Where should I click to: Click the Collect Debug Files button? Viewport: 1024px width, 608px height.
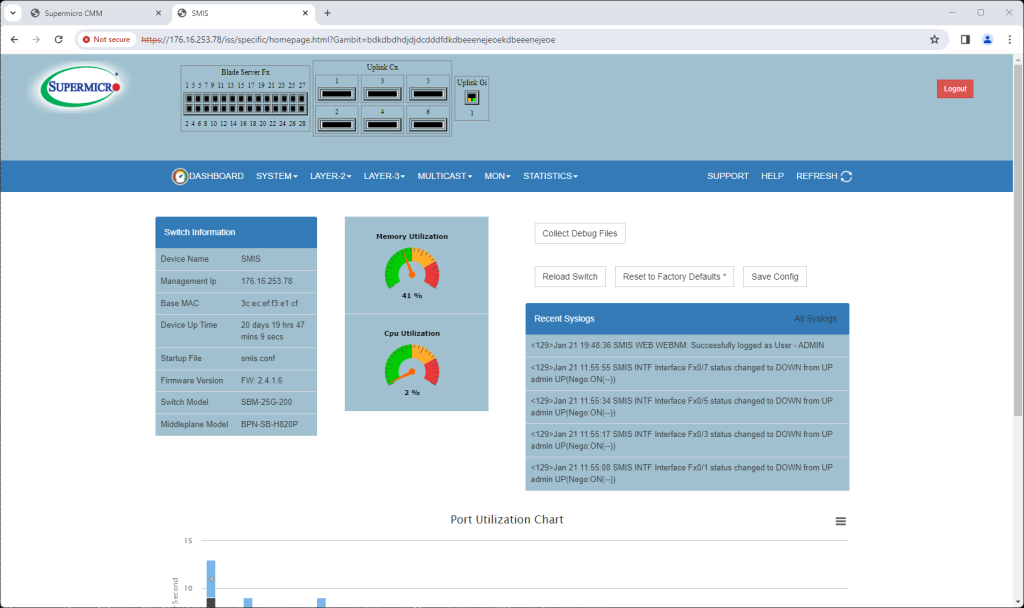580,234
